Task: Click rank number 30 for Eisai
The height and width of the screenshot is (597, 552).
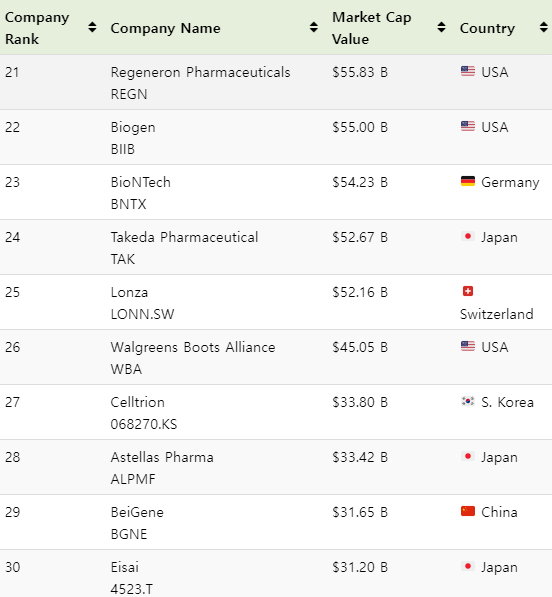Action: (x=13, y=567)
